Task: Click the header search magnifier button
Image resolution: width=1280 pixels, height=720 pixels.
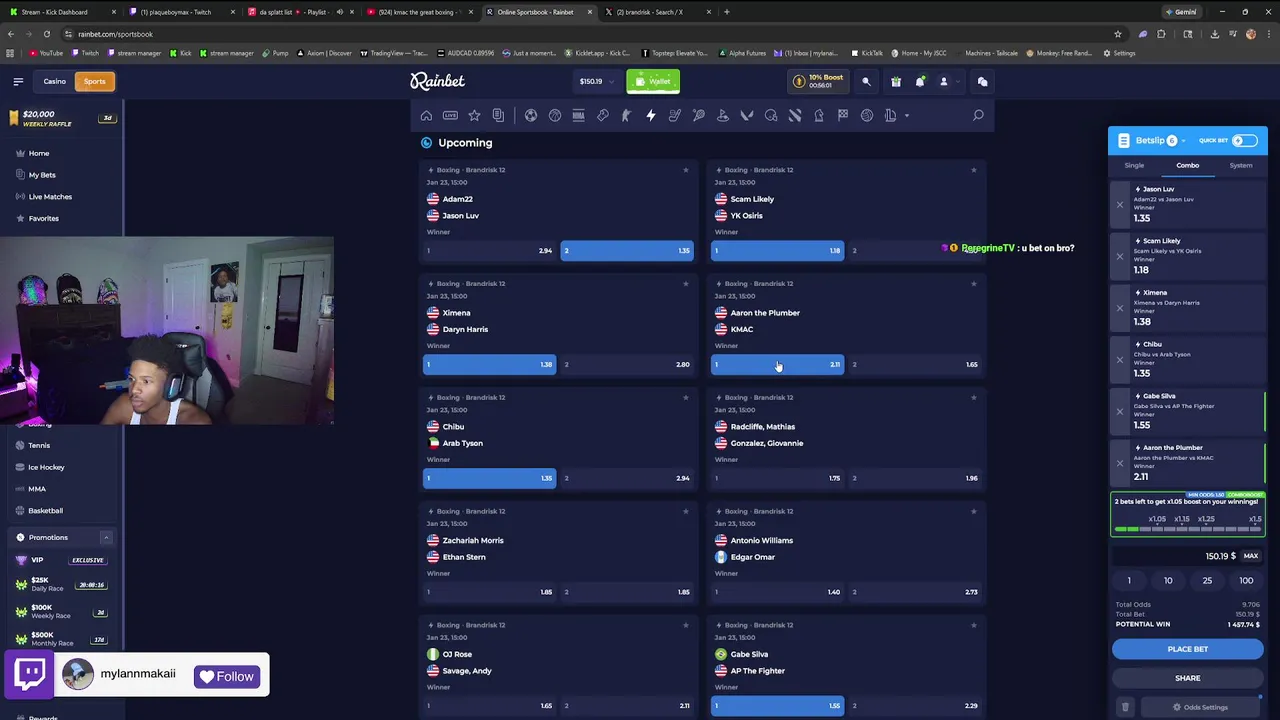Action: click(x=866, y=82)
